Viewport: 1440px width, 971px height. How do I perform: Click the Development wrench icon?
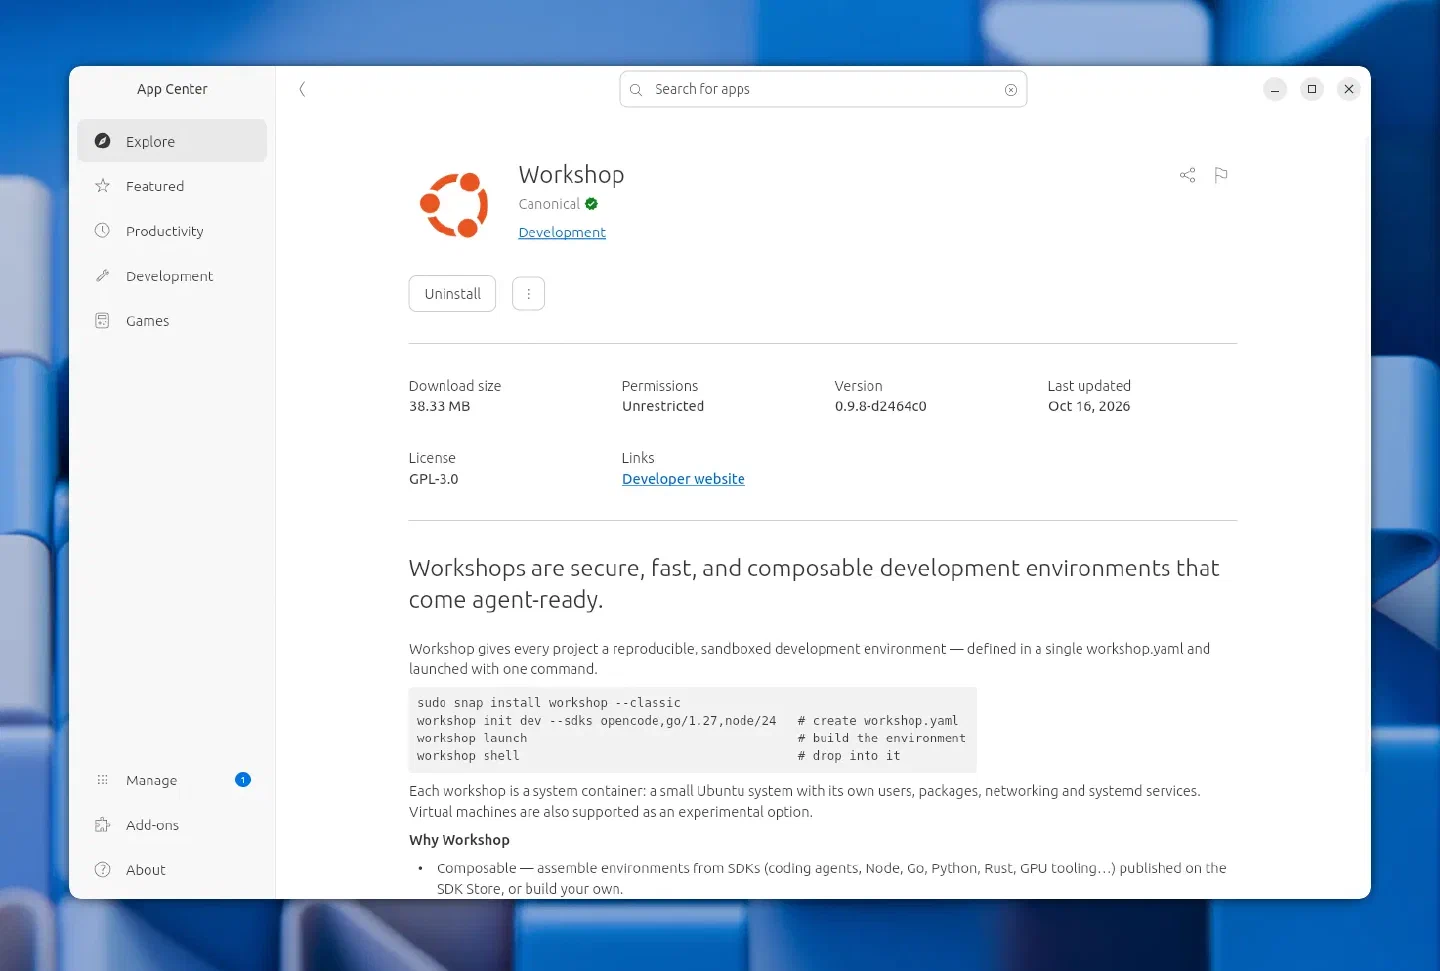102,276
